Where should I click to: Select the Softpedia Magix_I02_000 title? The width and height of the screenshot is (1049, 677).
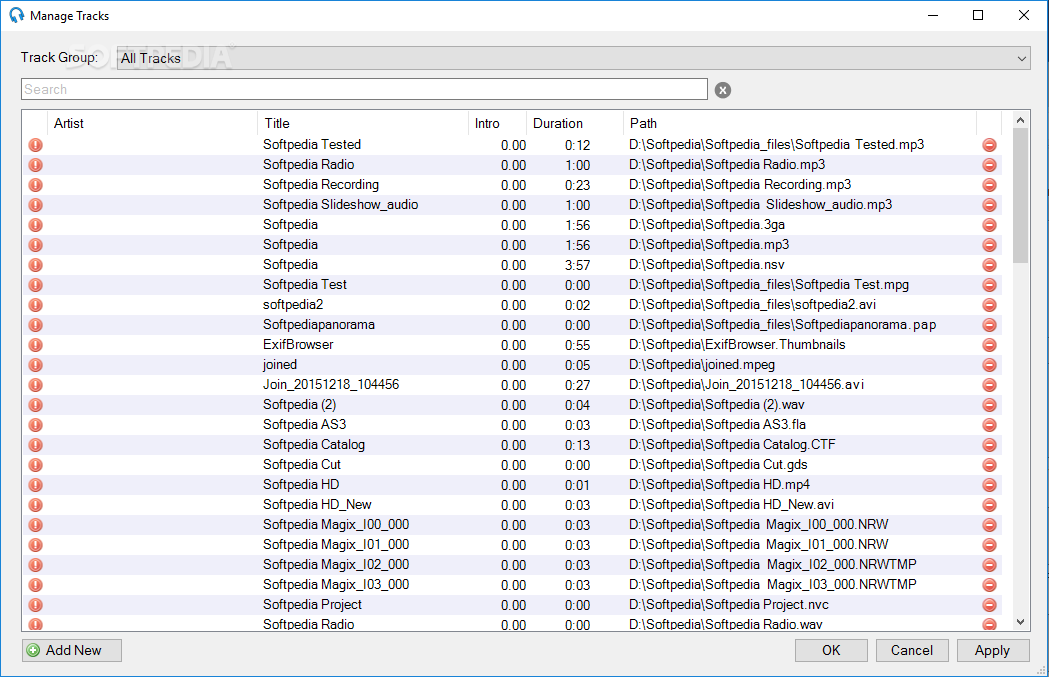336,565
